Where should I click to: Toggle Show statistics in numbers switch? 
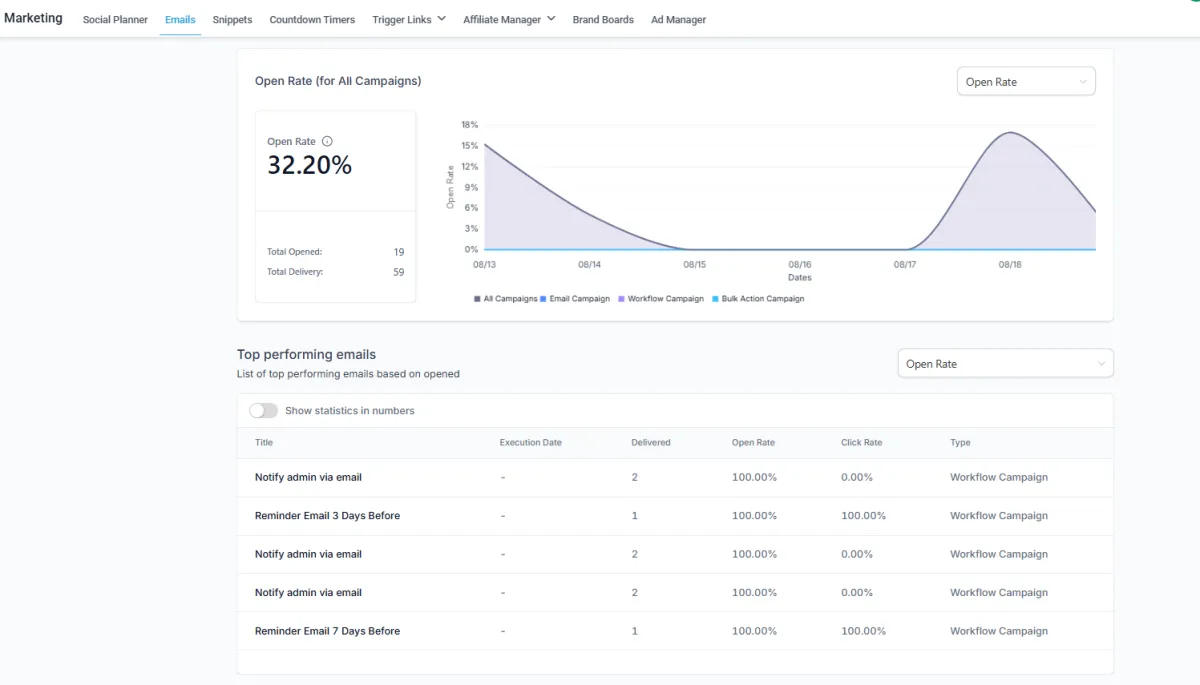tap(263, 411)
